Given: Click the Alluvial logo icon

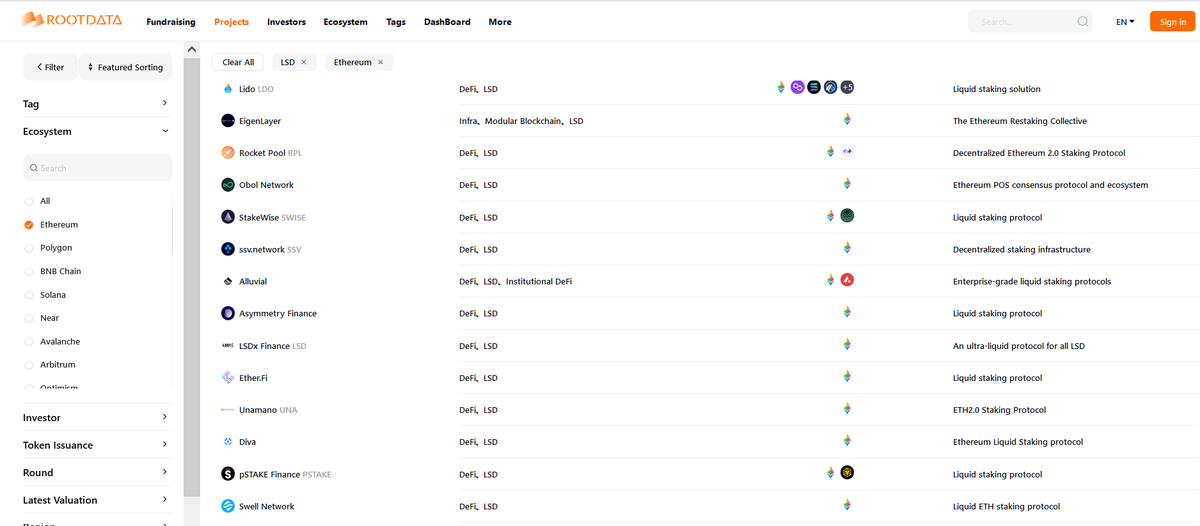Looking at the screenshot, I should click(x=228, y=281).
